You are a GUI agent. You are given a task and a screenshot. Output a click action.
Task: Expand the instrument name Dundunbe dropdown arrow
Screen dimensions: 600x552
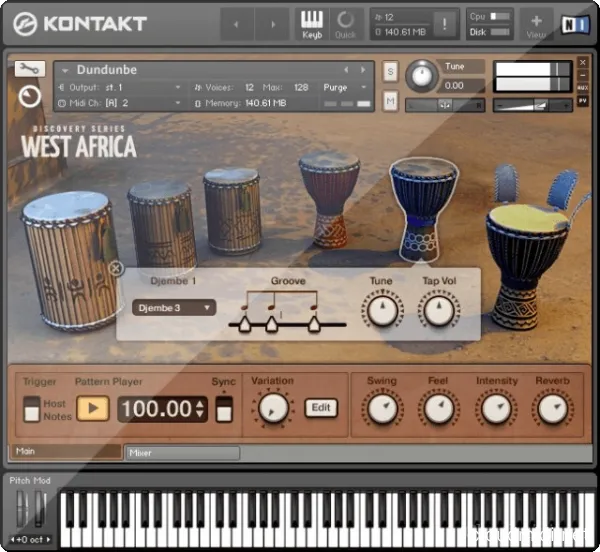coord(65,70)
